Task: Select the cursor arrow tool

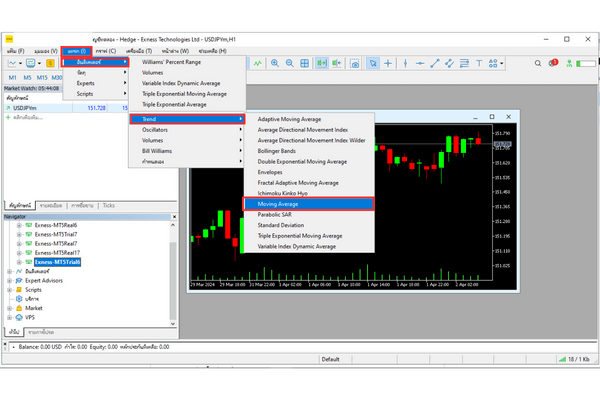Action: 373,62
